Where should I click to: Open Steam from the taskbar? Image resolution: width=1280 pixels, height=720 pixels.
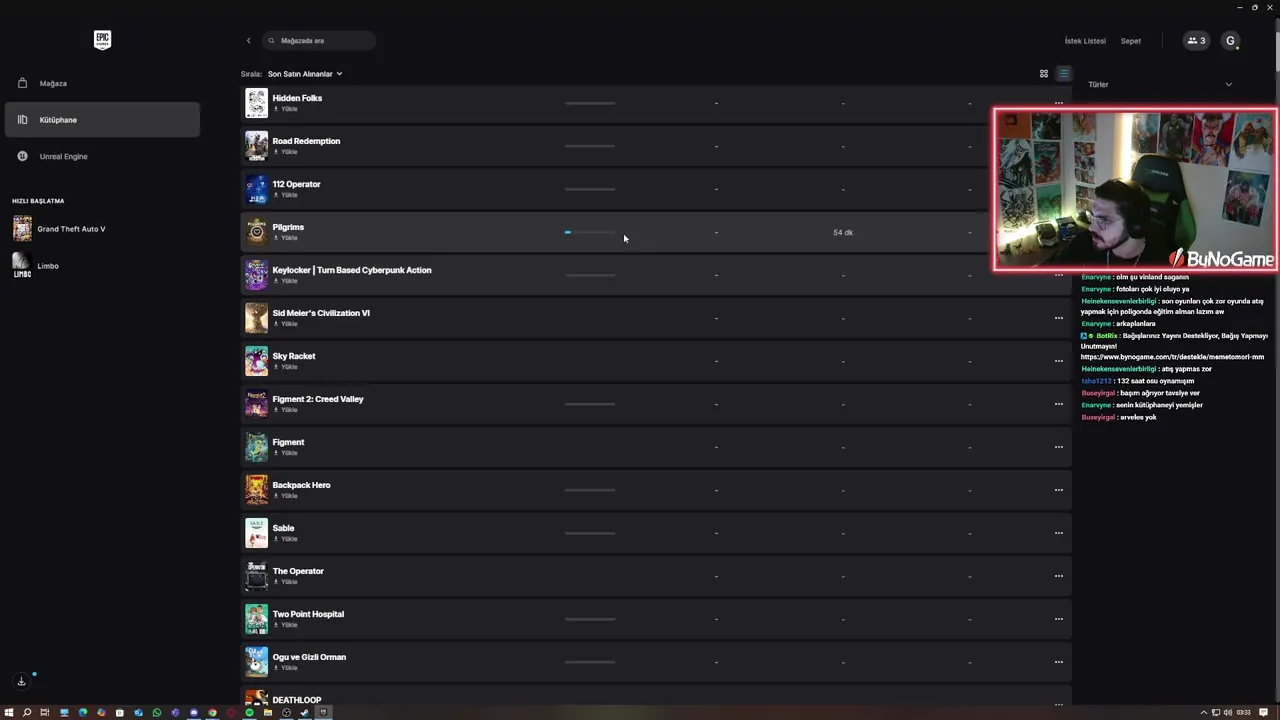tap(305, 712)
